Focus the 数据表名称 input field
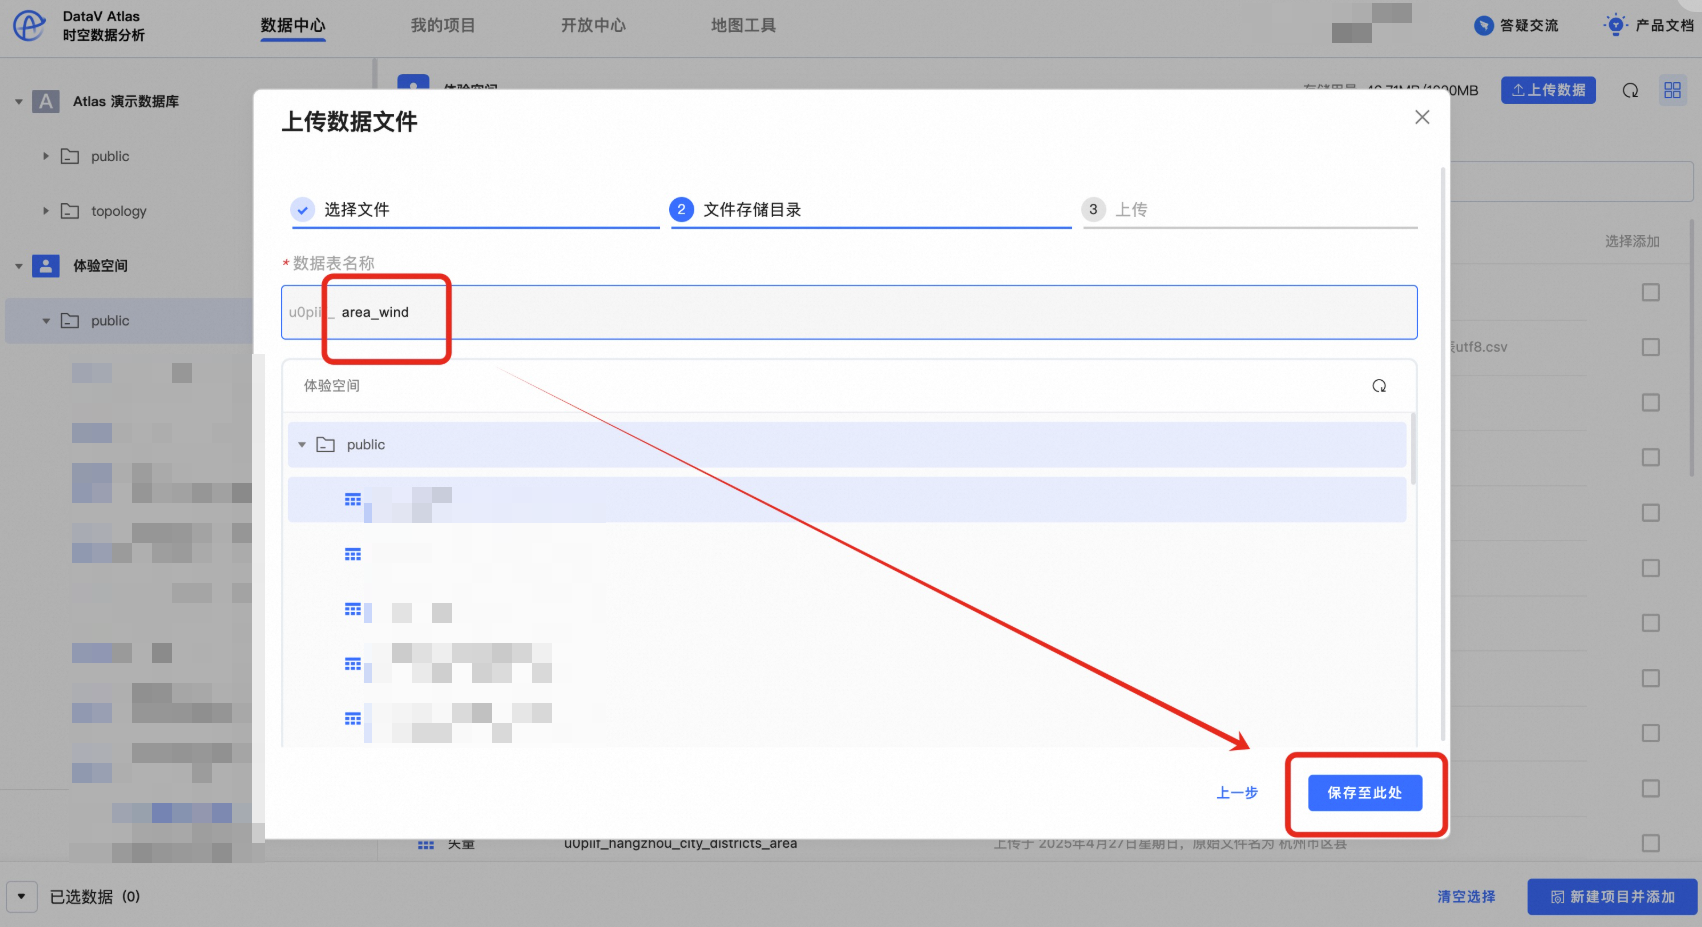The height and width of the screenshot is (927, 1702). [x=849, y=312]
